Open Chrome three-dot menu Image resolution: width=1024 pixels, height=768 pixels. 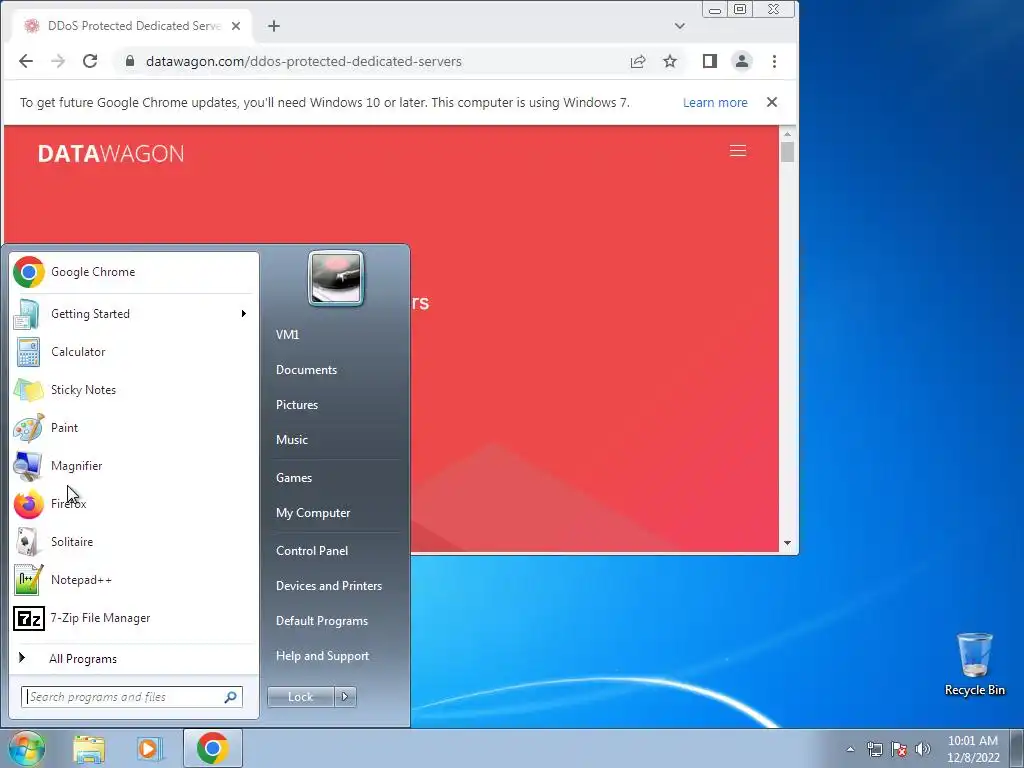click(775, 61)
